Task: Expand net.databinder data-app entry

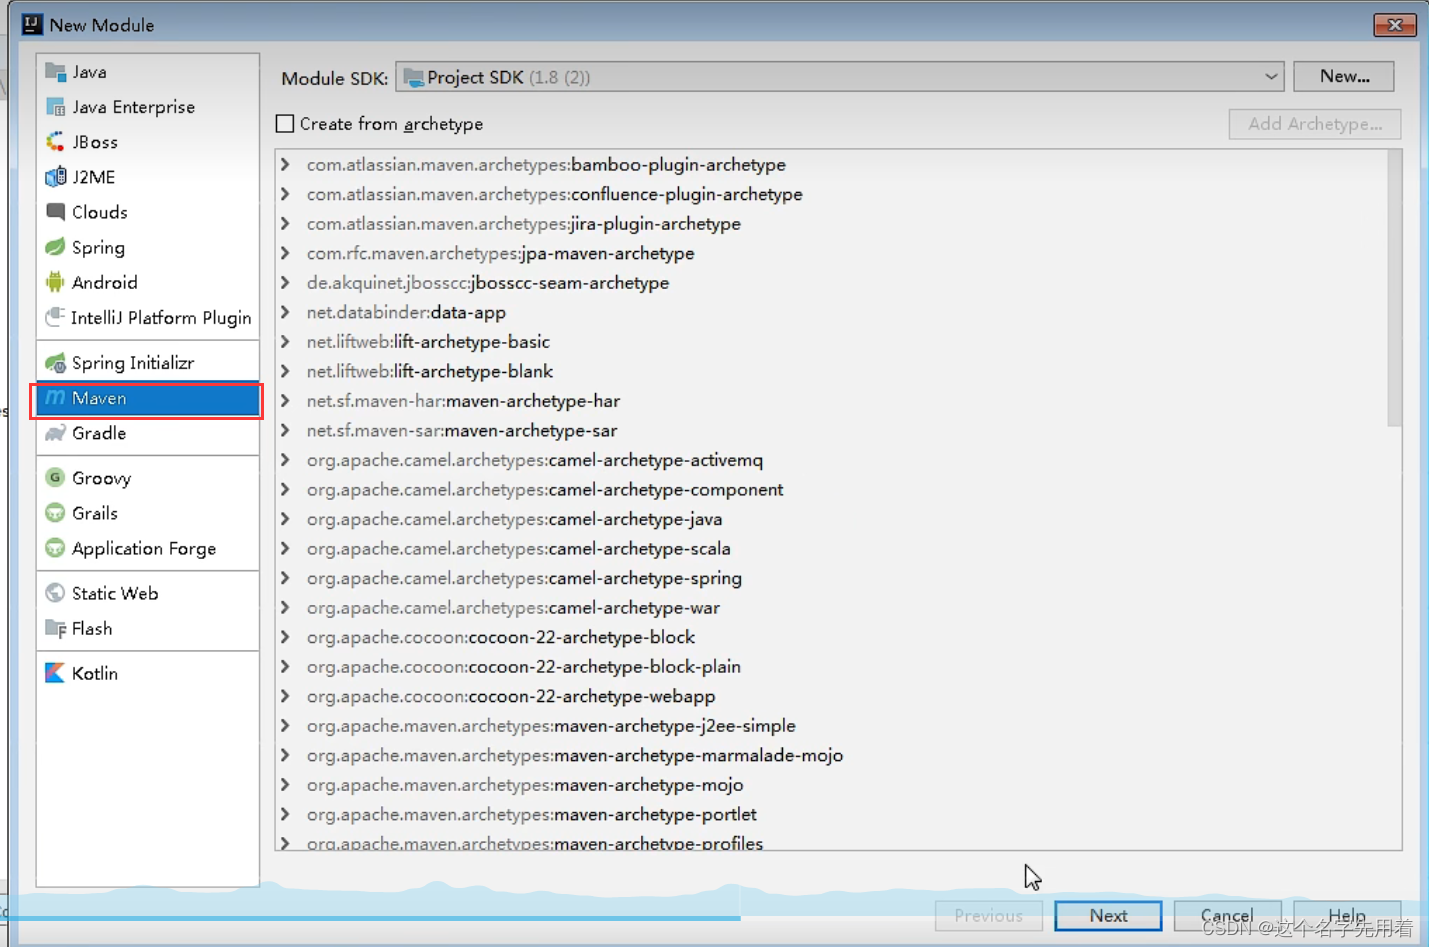Action: click(x=286, y=312)
